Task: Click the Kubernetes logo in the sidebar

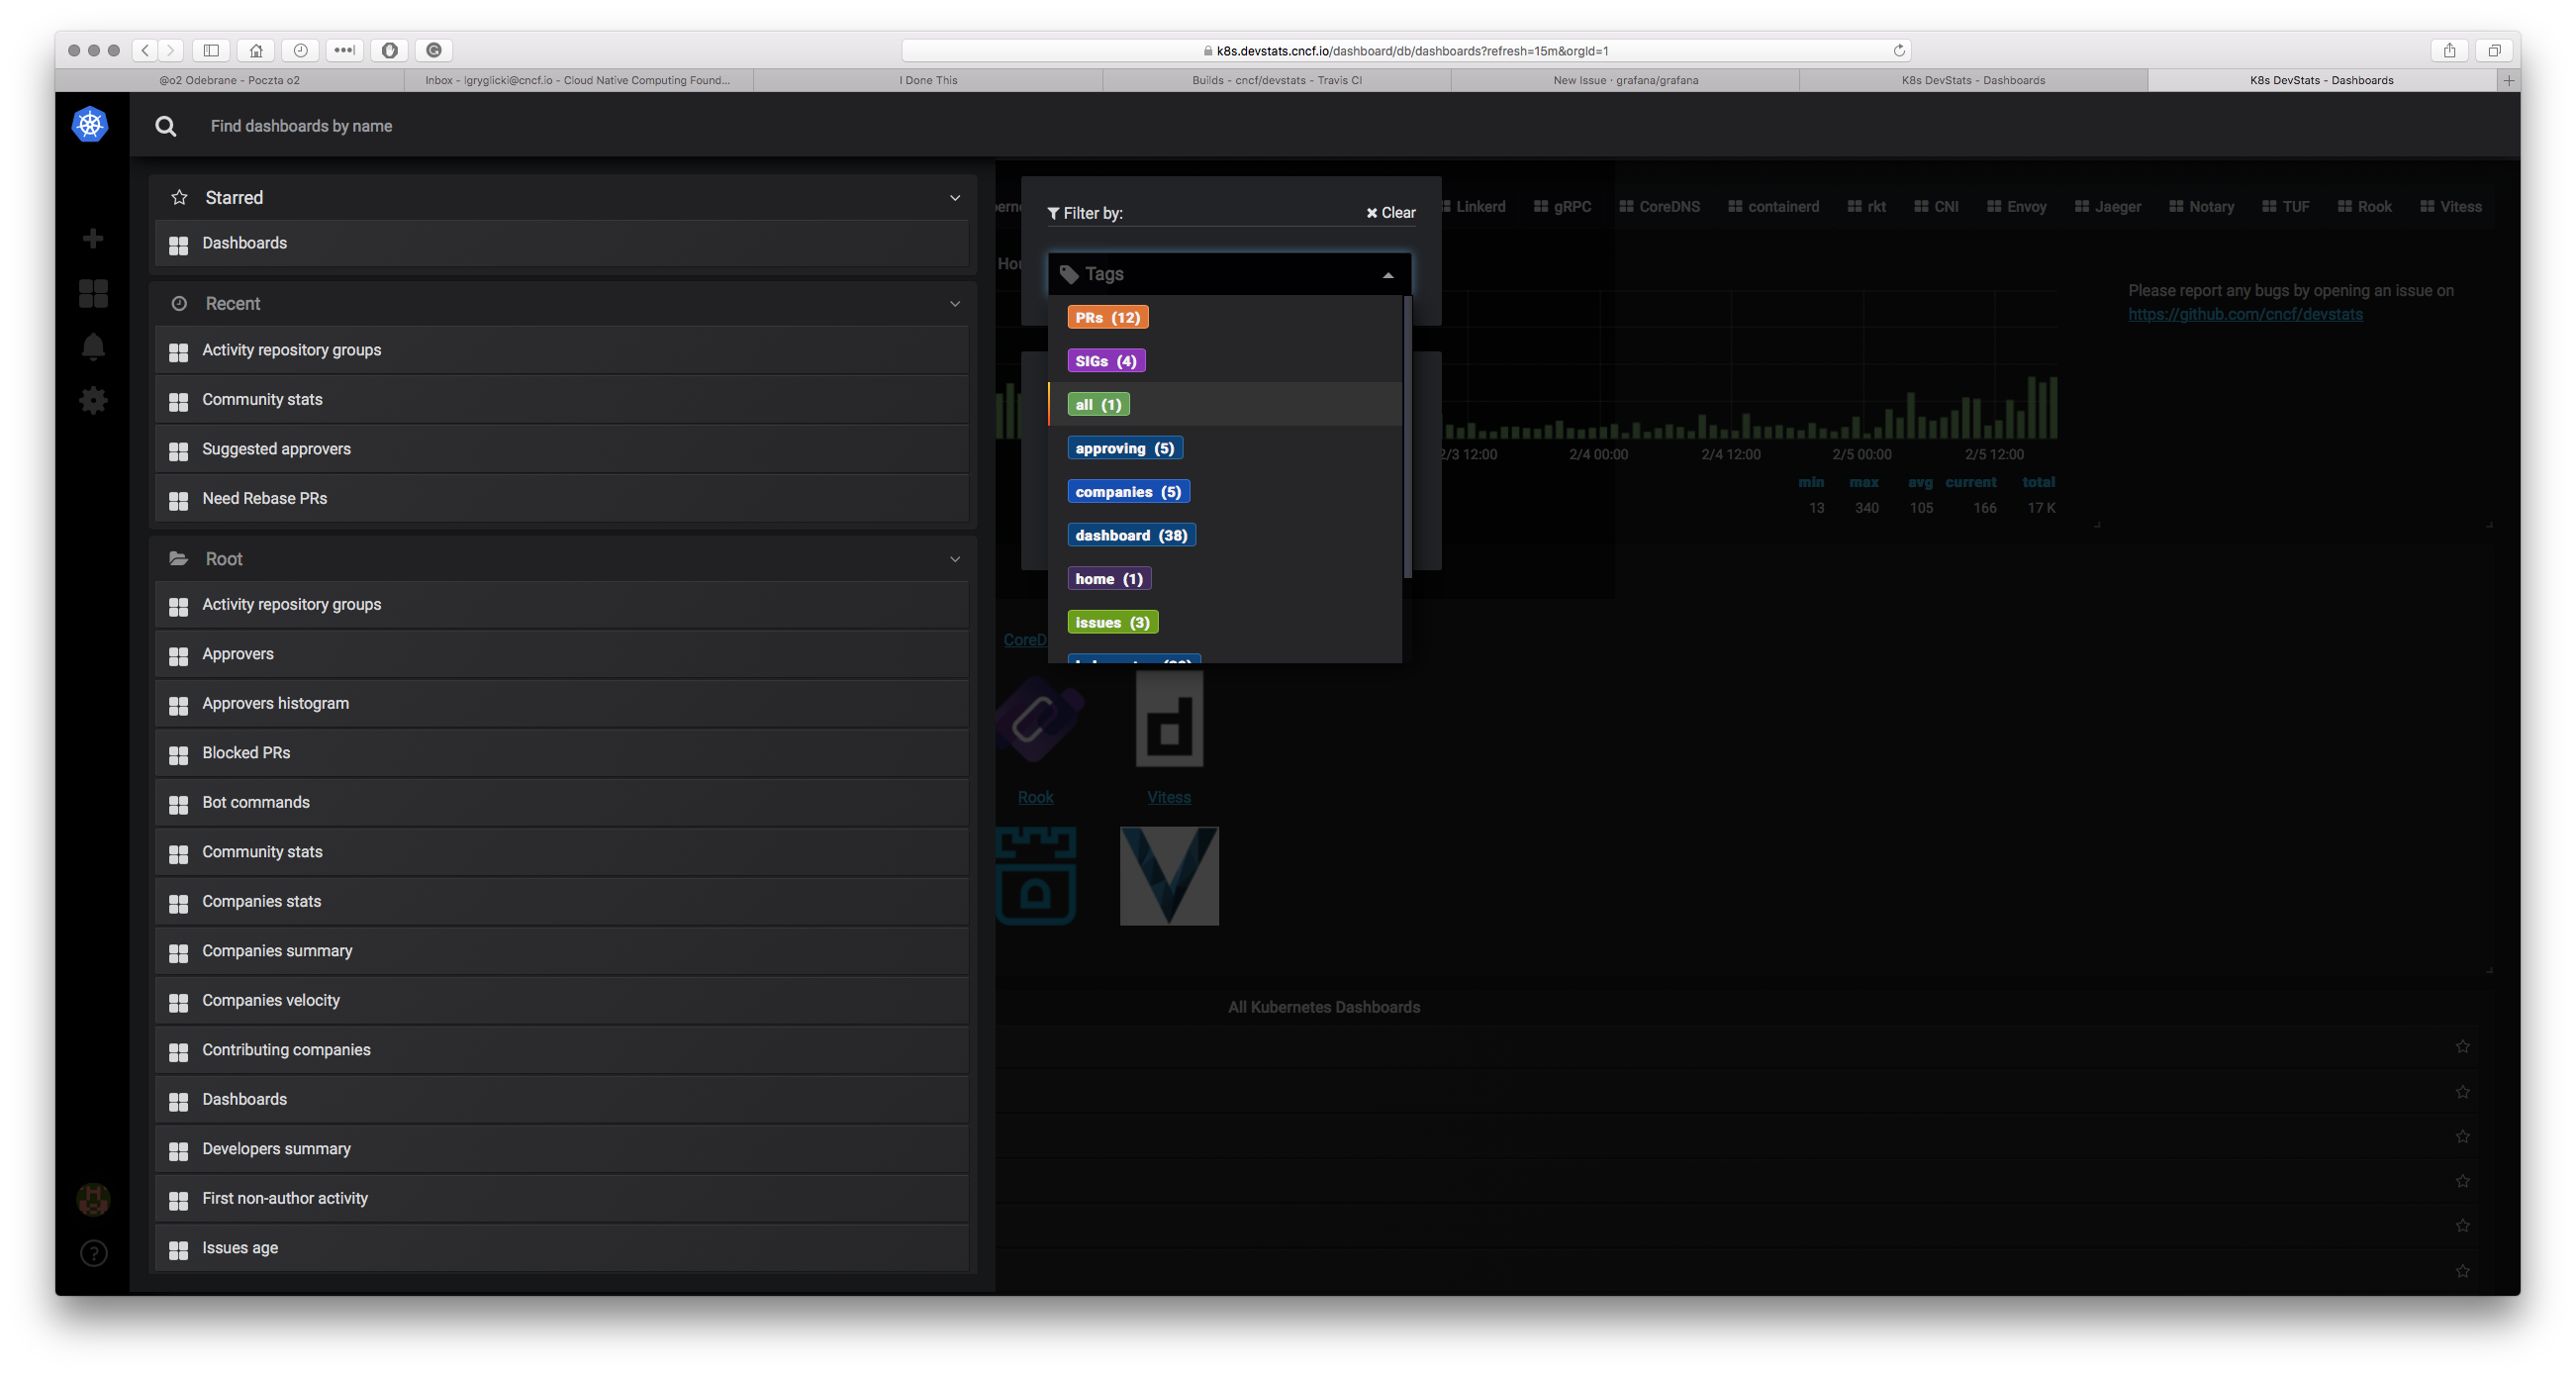Action: click(x=91, y=124)
